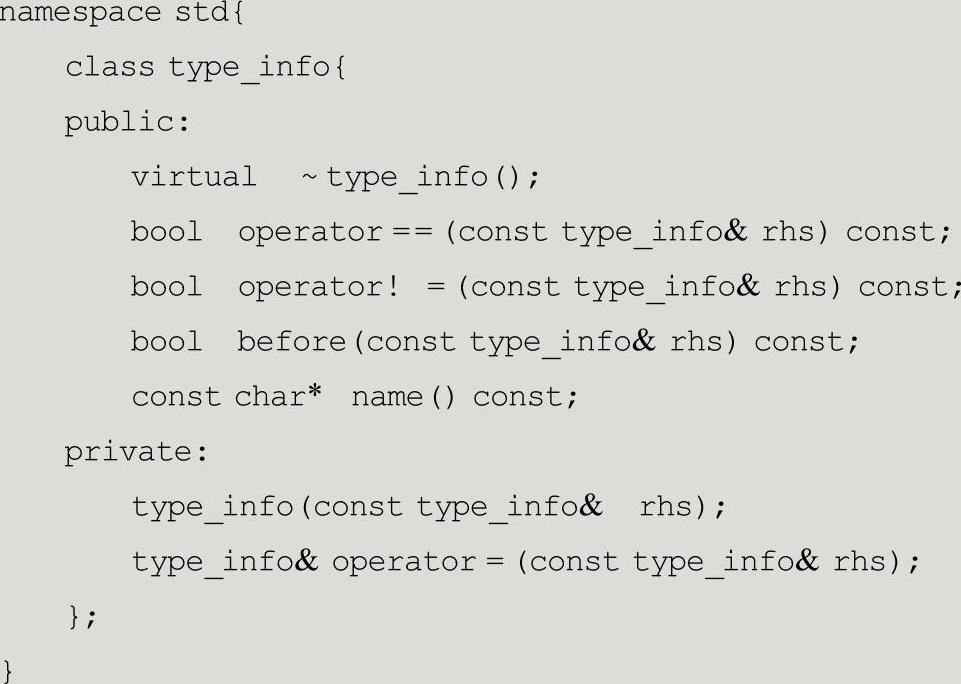Click 'operator =' on the assignment line
Viewport: 961px width, 684px height.
(x=418, y=562)
